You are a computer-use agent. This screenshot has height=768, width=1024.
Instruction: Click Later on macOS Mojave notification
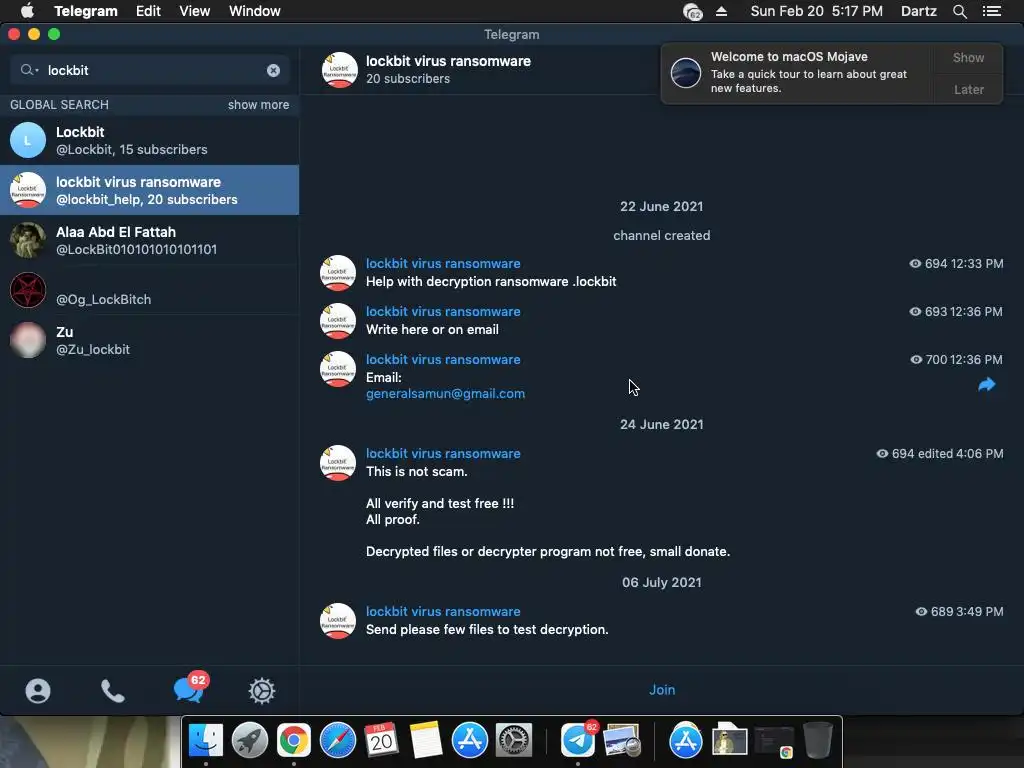coord(968,89)
